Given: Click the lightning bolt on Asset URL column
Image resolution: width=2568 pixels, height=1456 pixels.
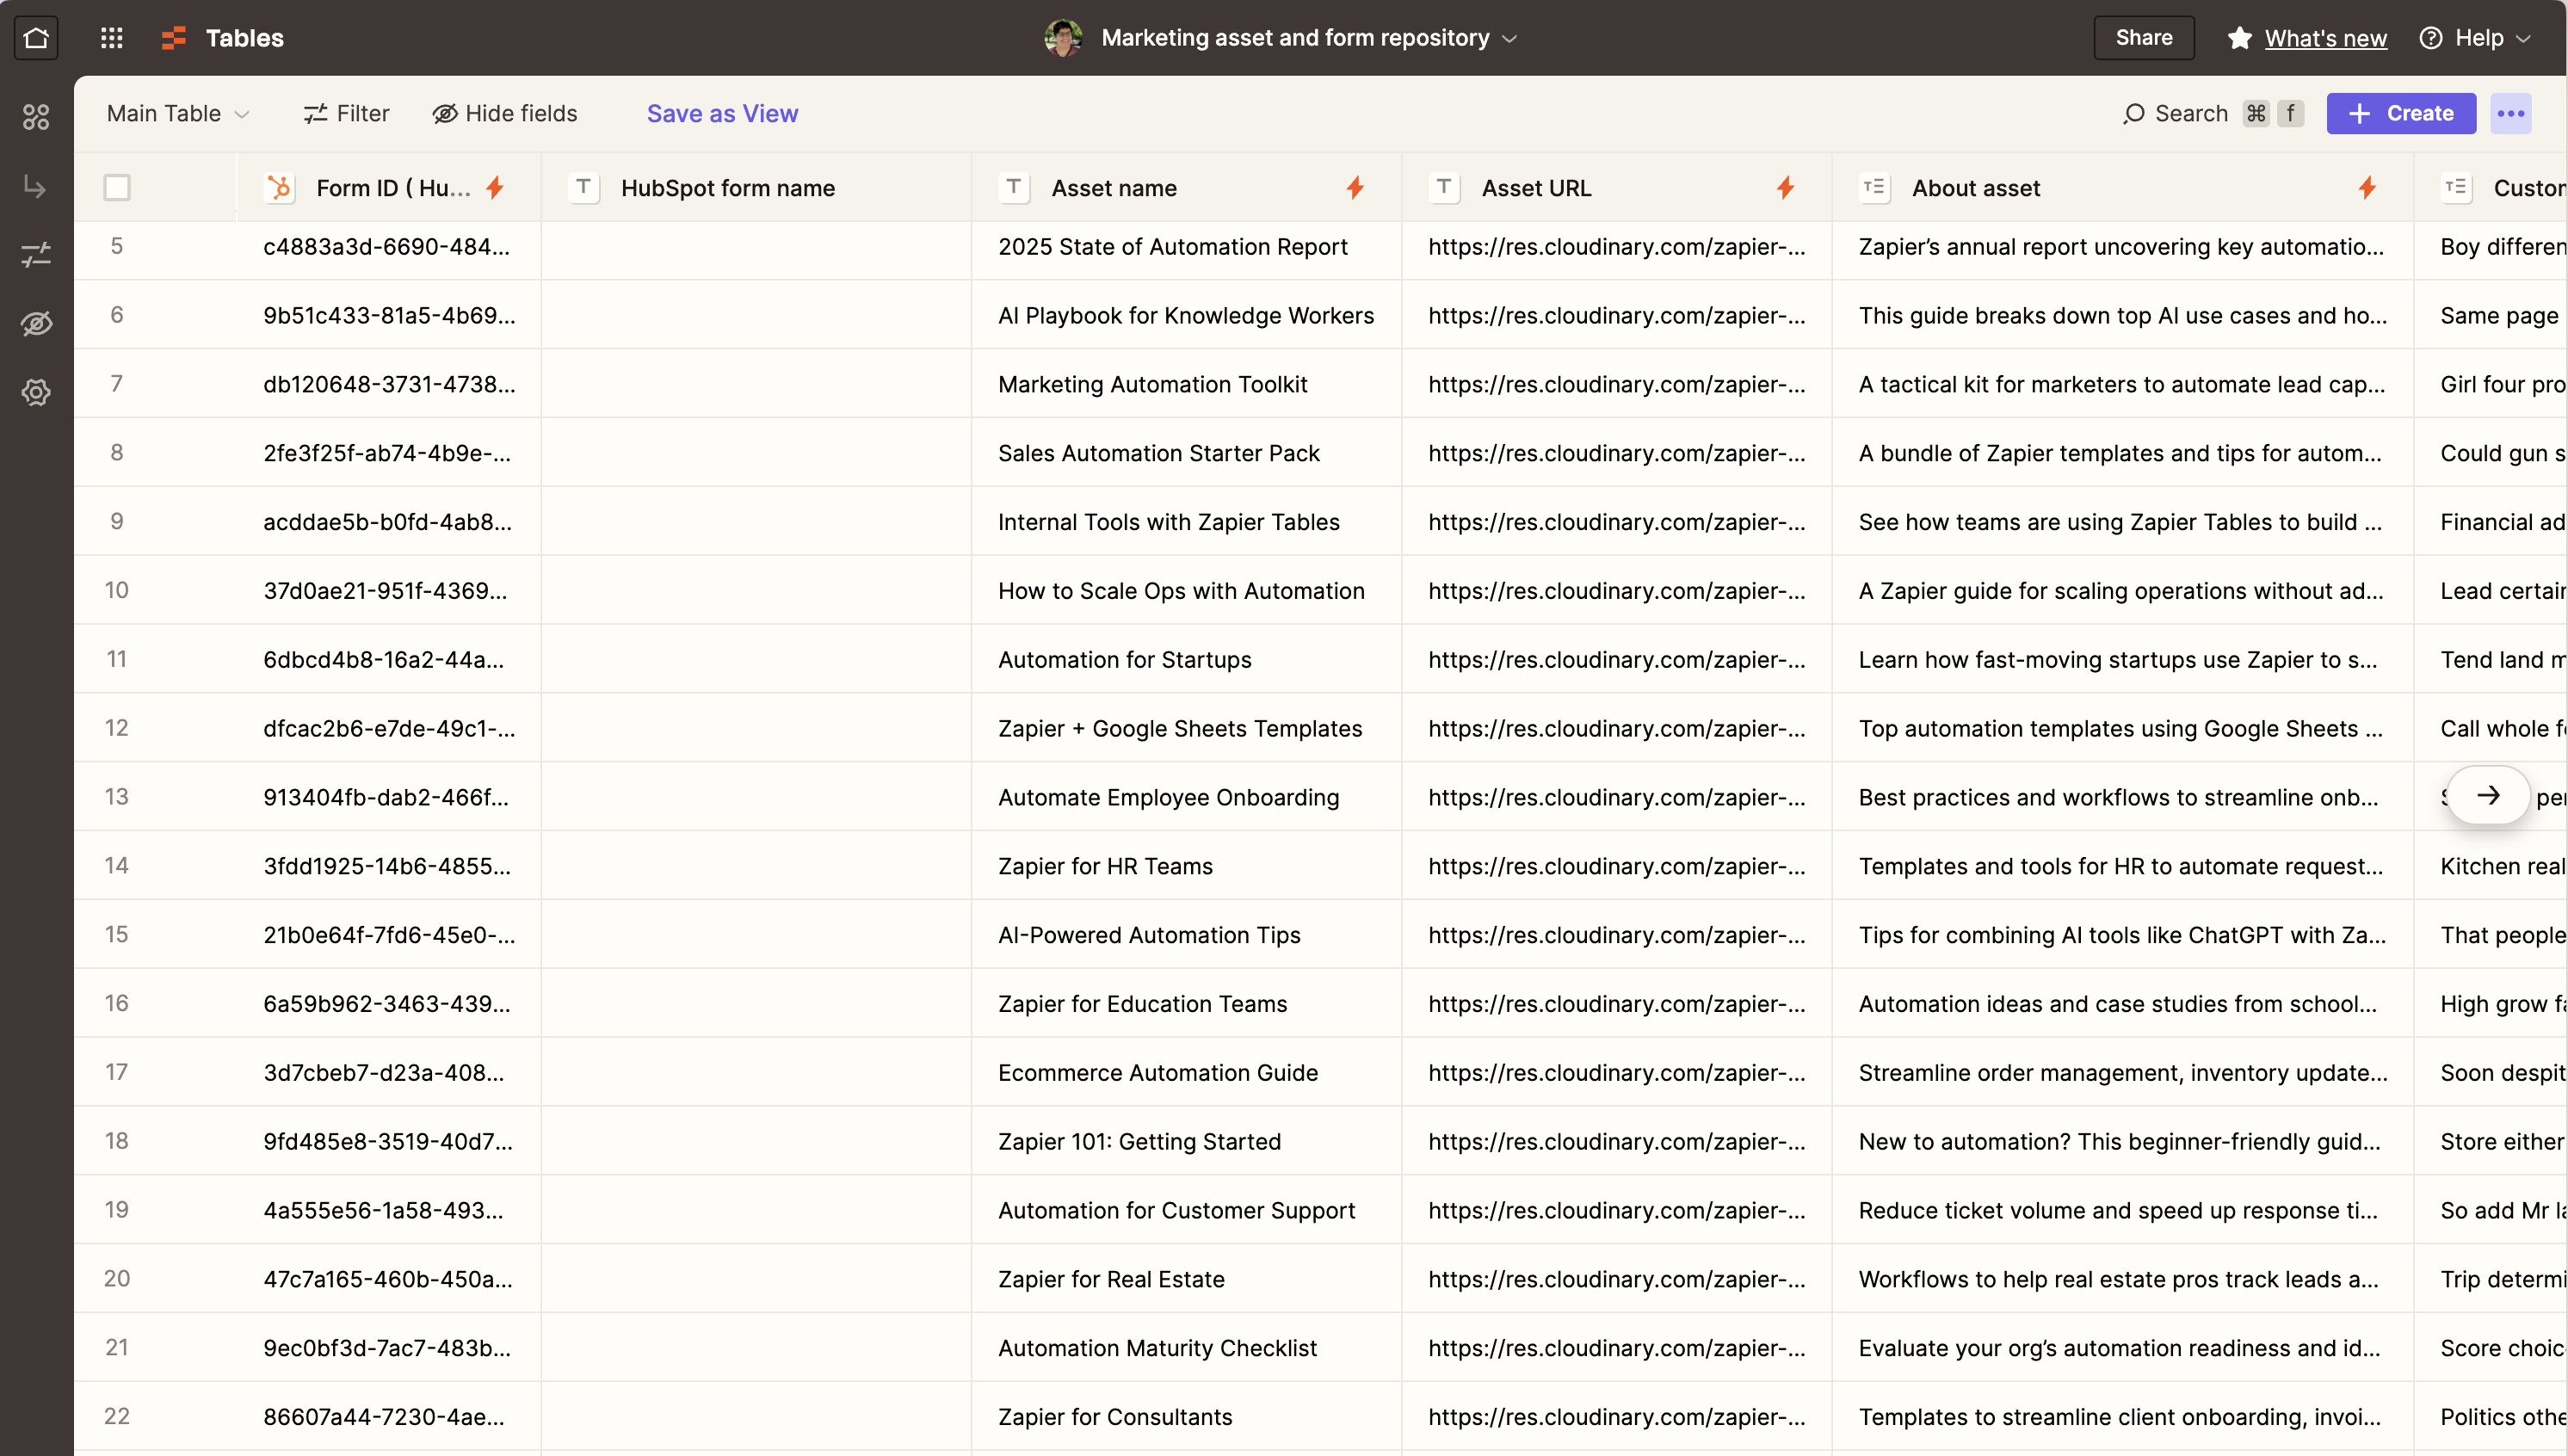Looking at the screenshot, I should pyautogui.click(x=1785, y=188).
